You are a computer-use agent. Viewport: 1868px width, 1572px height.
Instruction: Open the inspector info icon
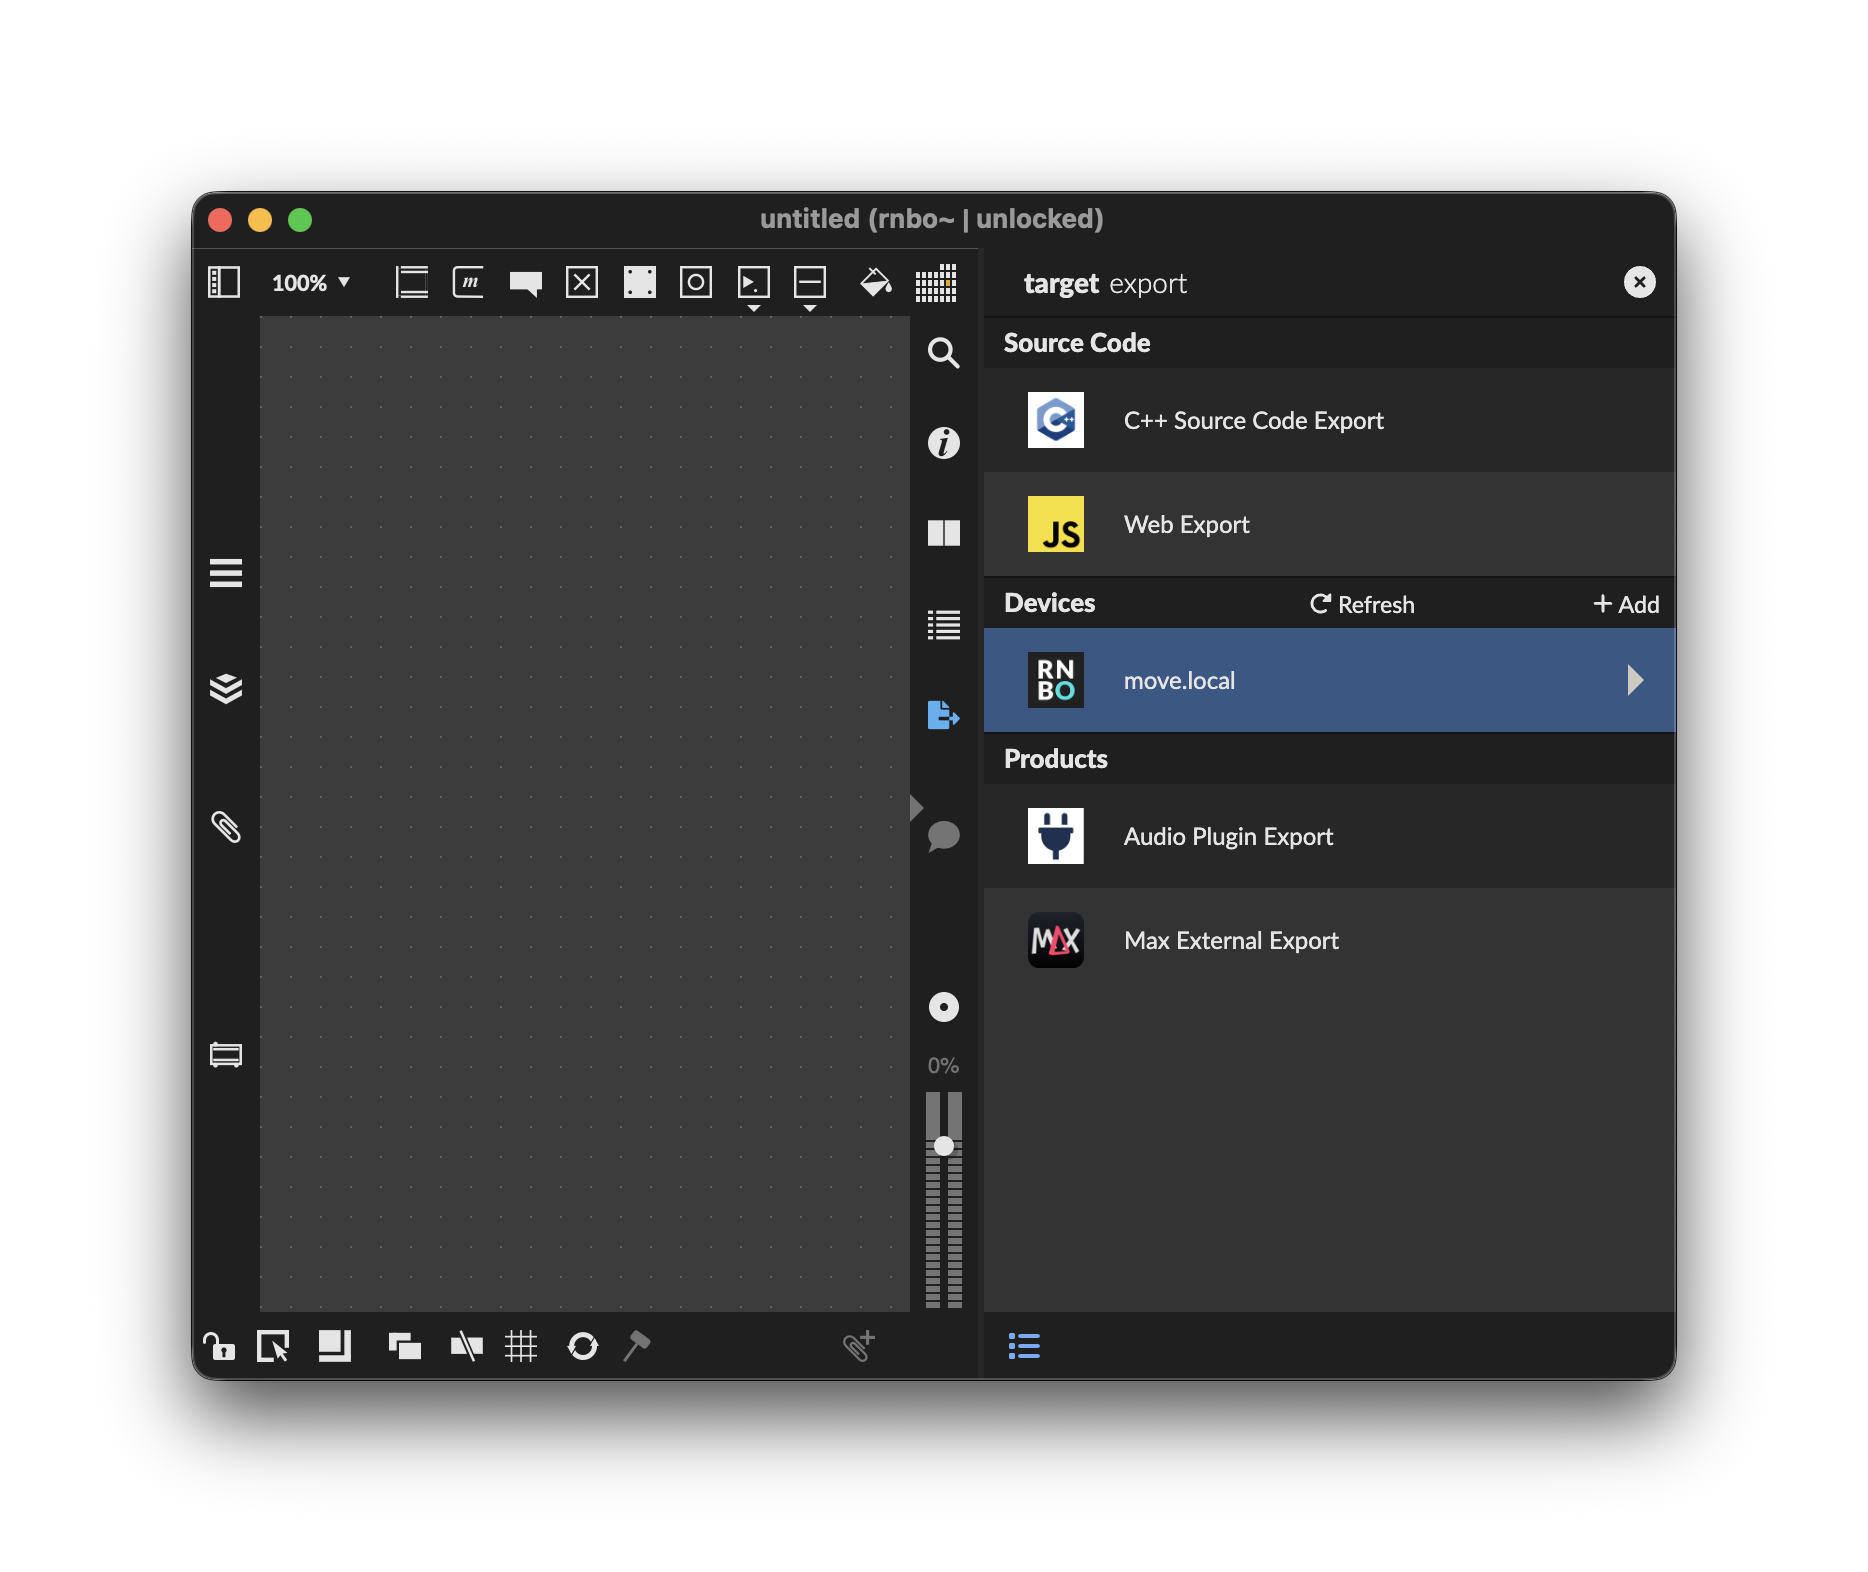click(943, 442)
